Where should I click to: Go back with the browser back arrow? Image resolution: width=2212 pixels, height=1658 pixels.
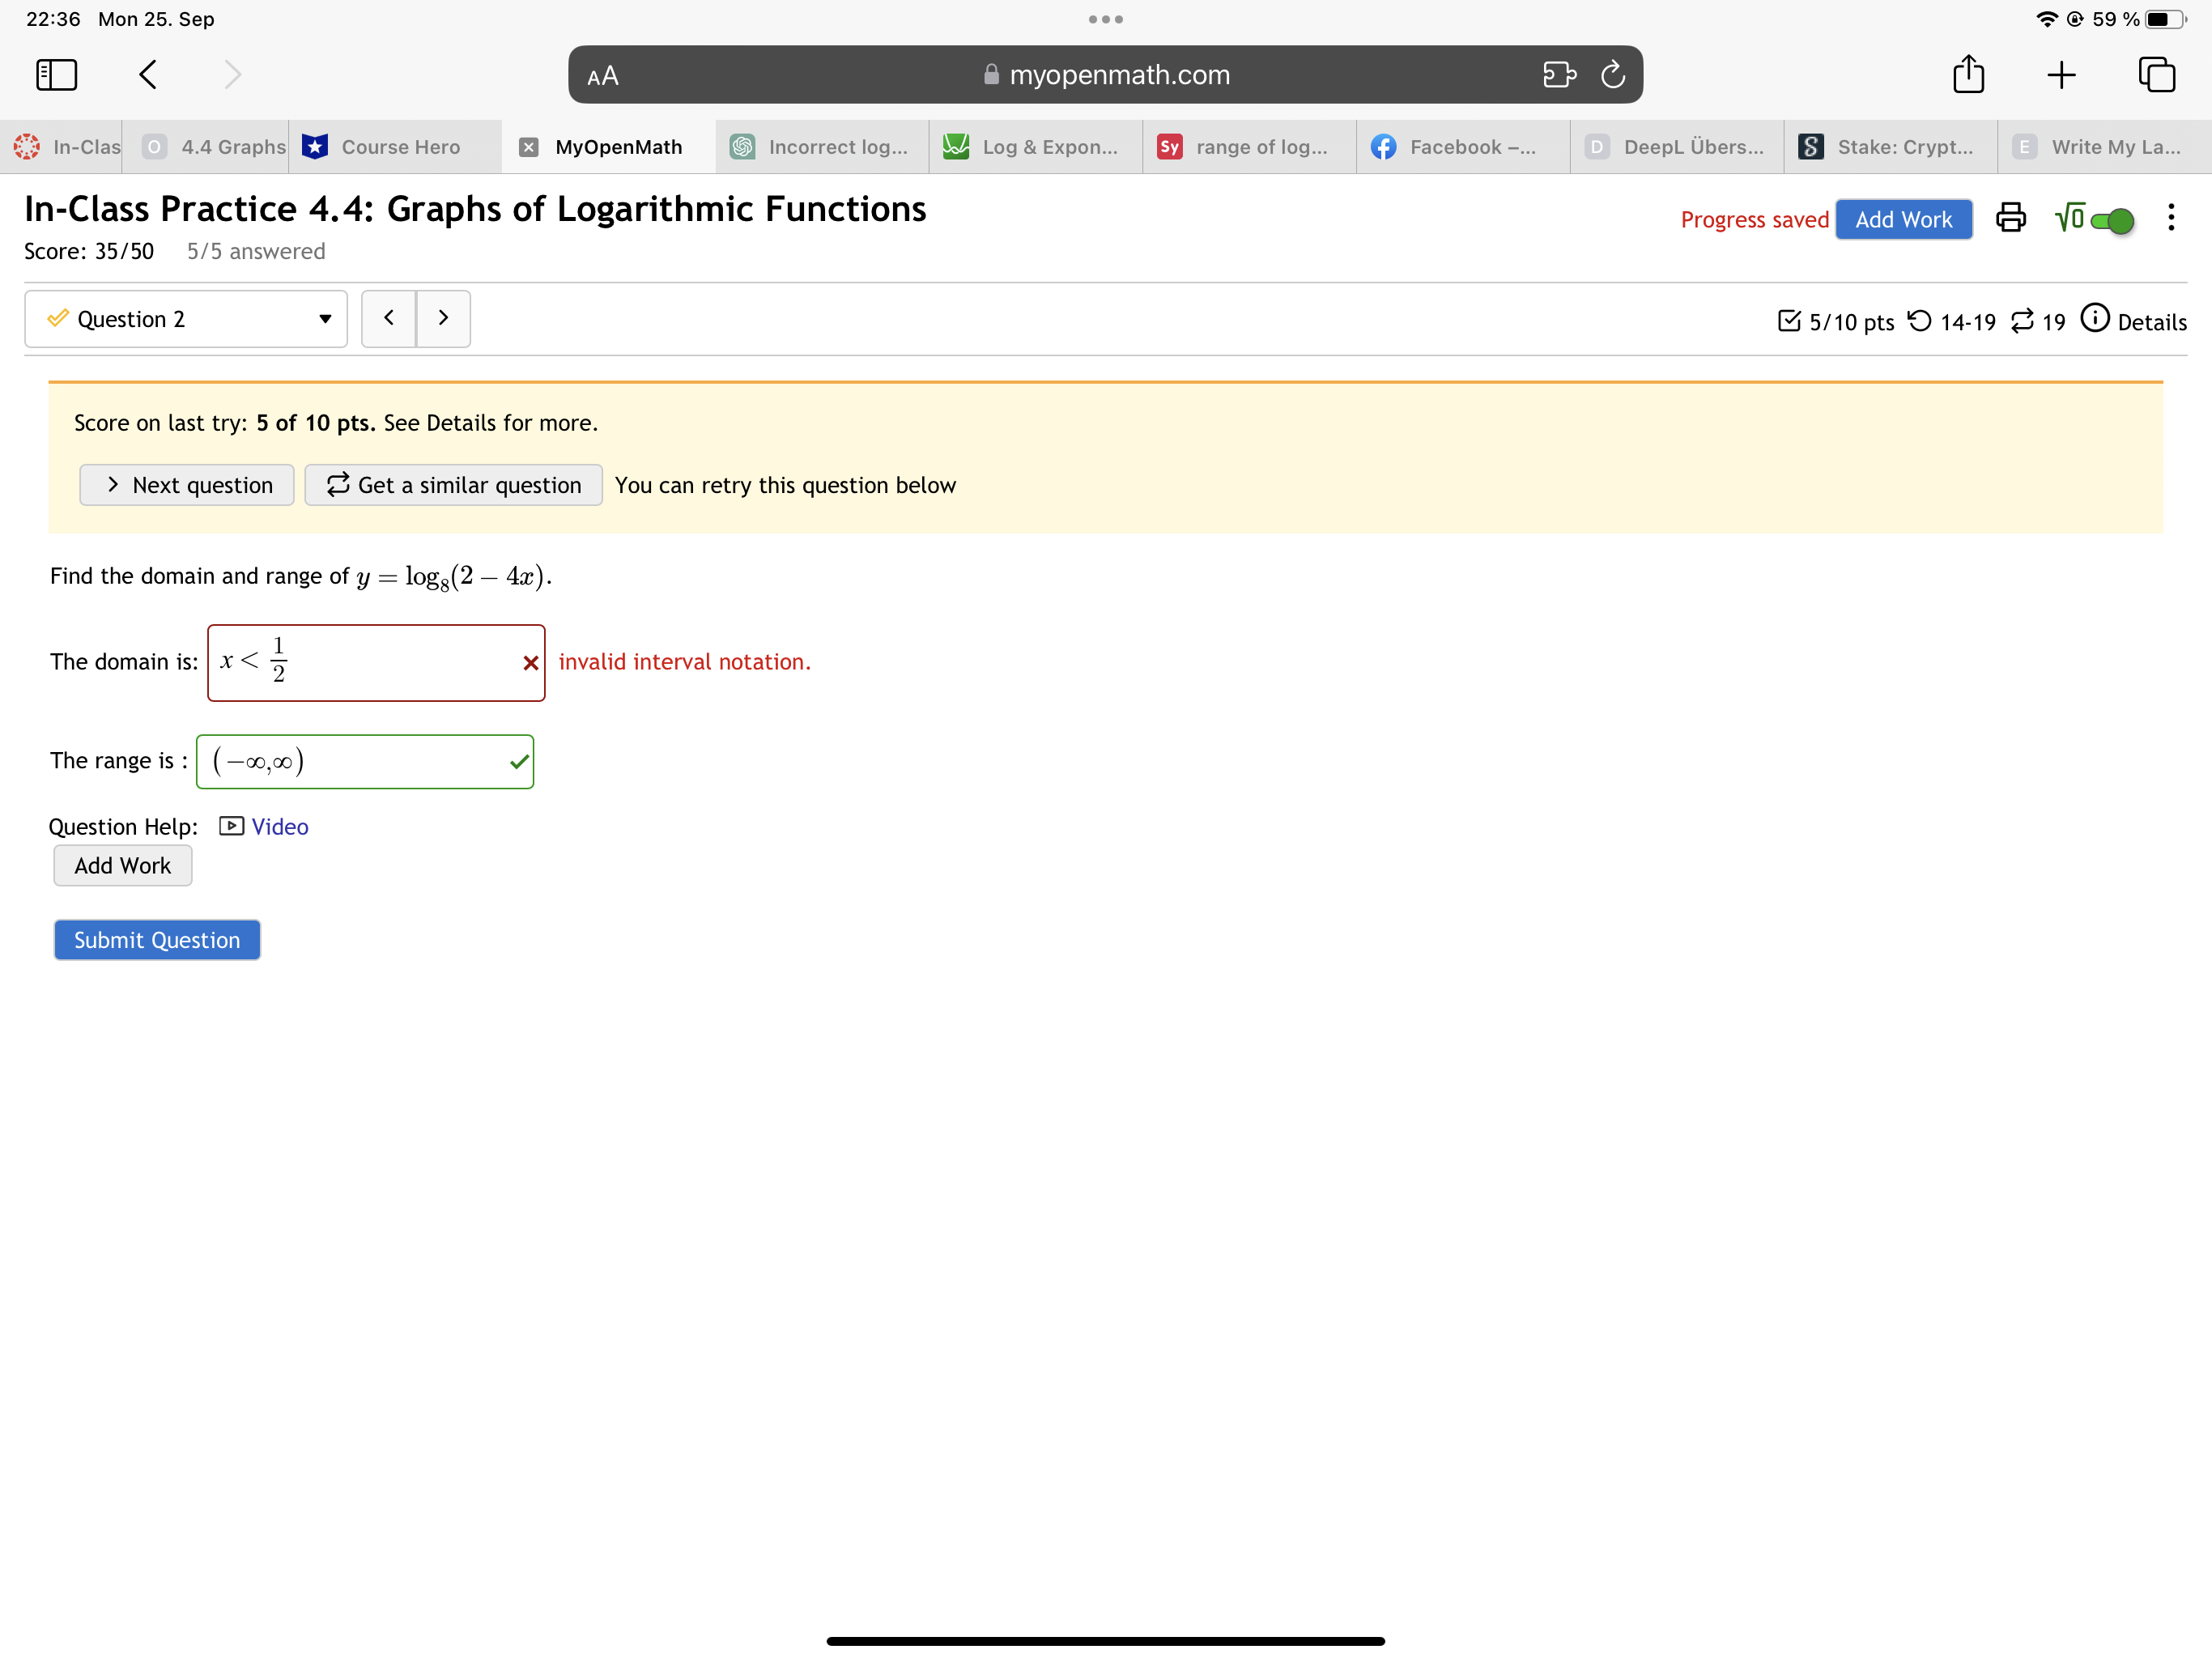click(x=148, y=75)
